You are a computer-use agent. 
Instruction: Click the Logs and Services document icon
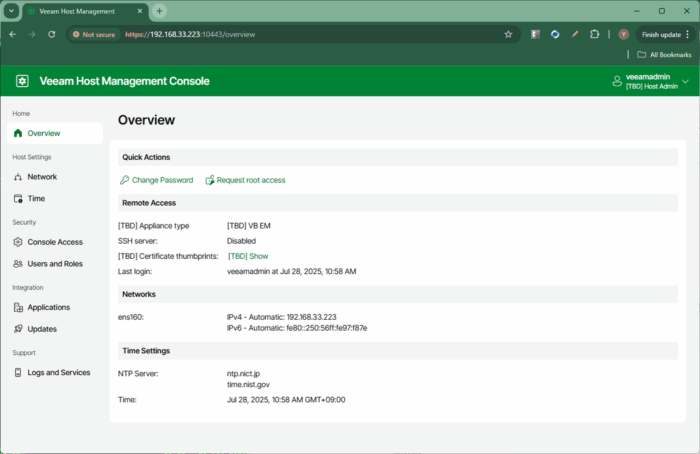(x=18, y=372)
